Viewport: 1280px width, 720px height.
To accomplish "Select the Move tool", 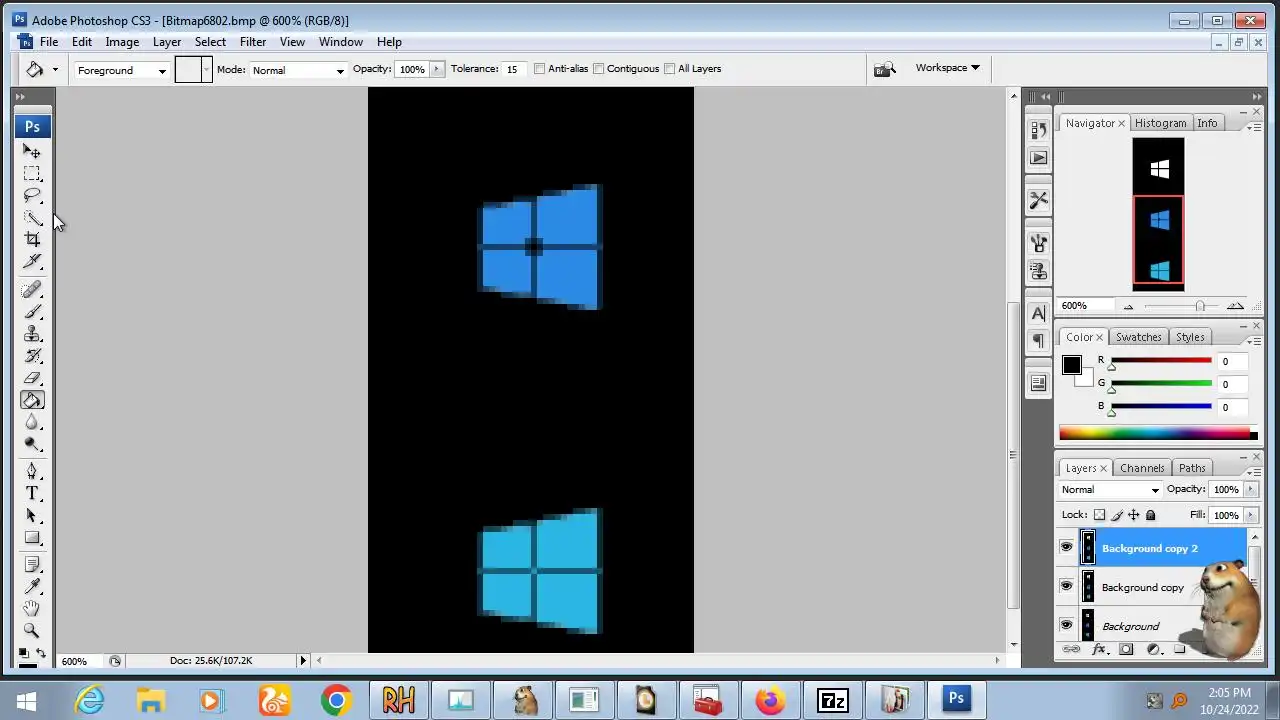I will pyautogui.click(x=32, y=151).
